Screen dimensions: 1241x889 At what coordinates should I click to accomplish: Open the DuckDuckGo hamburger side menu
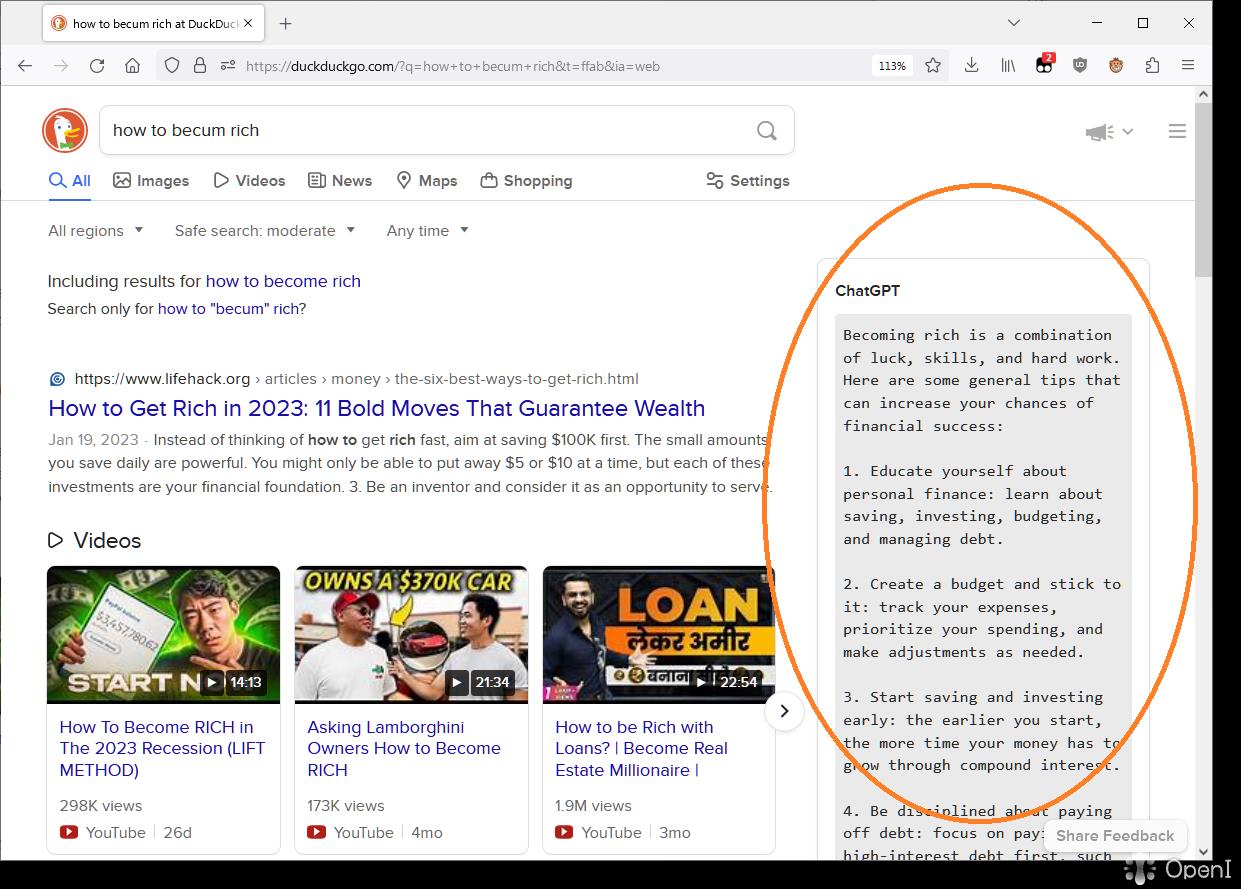pos(1177,131)
